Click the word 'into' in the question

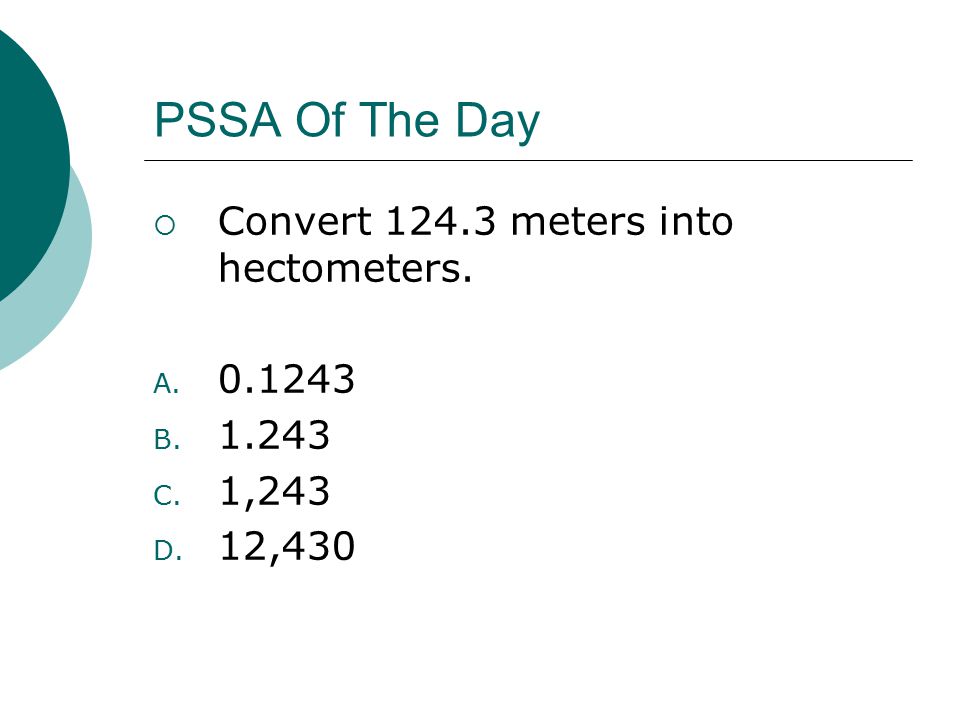pos(696,221)
